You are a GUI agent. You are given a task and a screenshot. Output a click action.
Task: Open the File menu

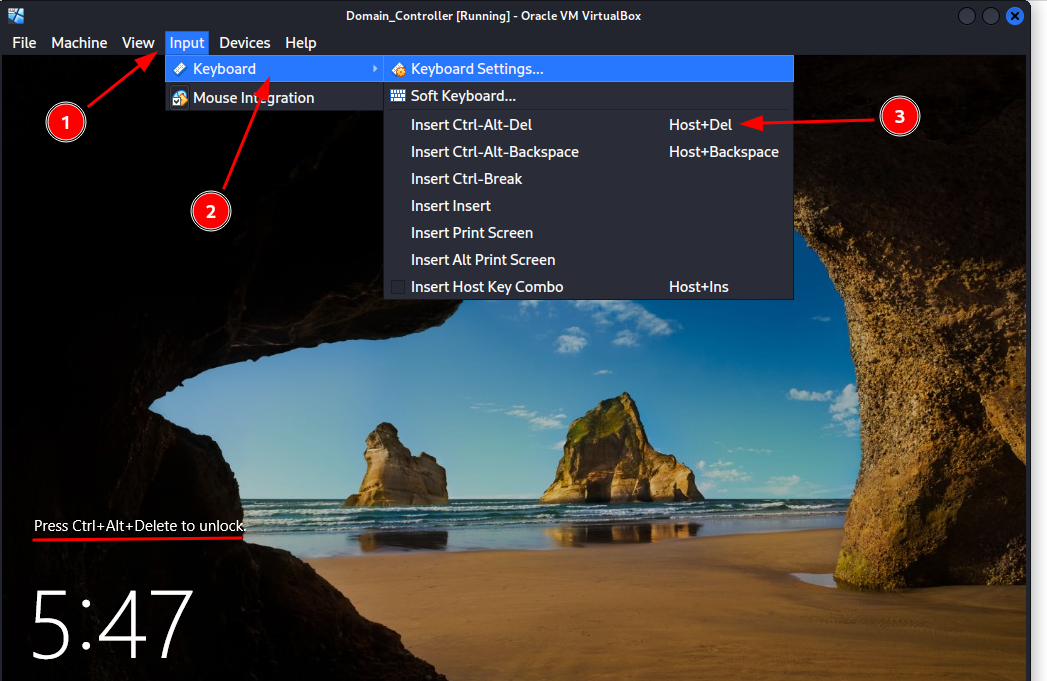[x=24, y=43]
